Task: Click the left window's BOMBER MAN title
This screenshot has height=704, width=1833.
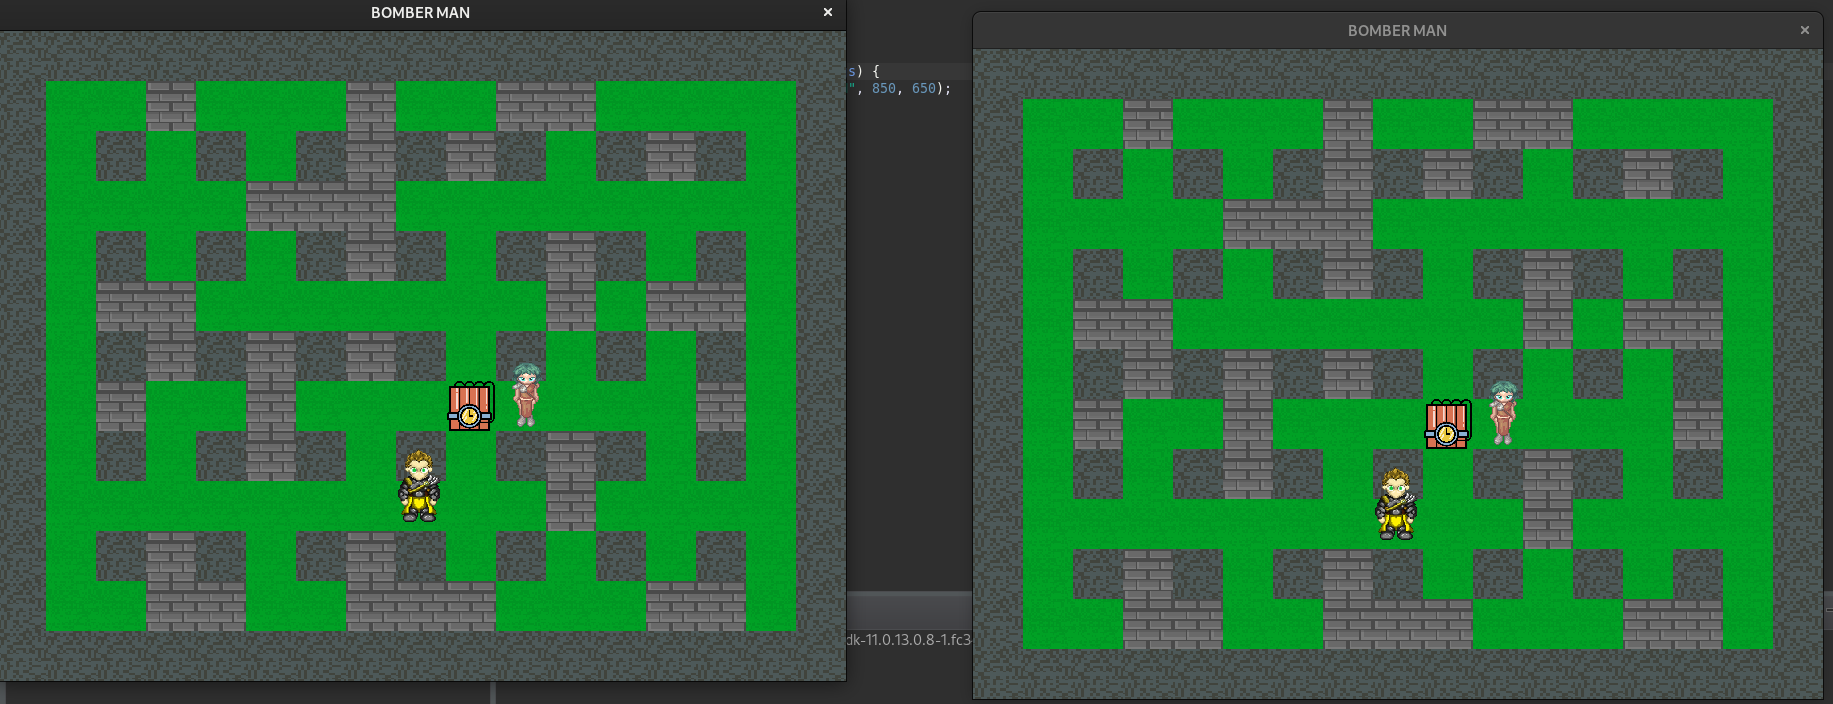Action: [420, 13]
